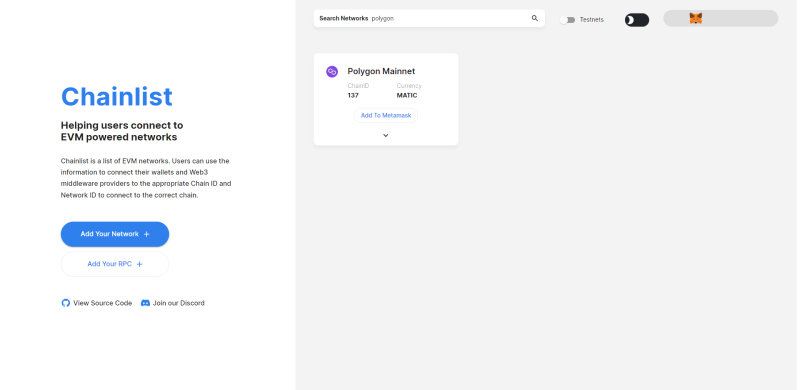
Task: Click the Chainlist title heading
Action: [x=117, y=96]
